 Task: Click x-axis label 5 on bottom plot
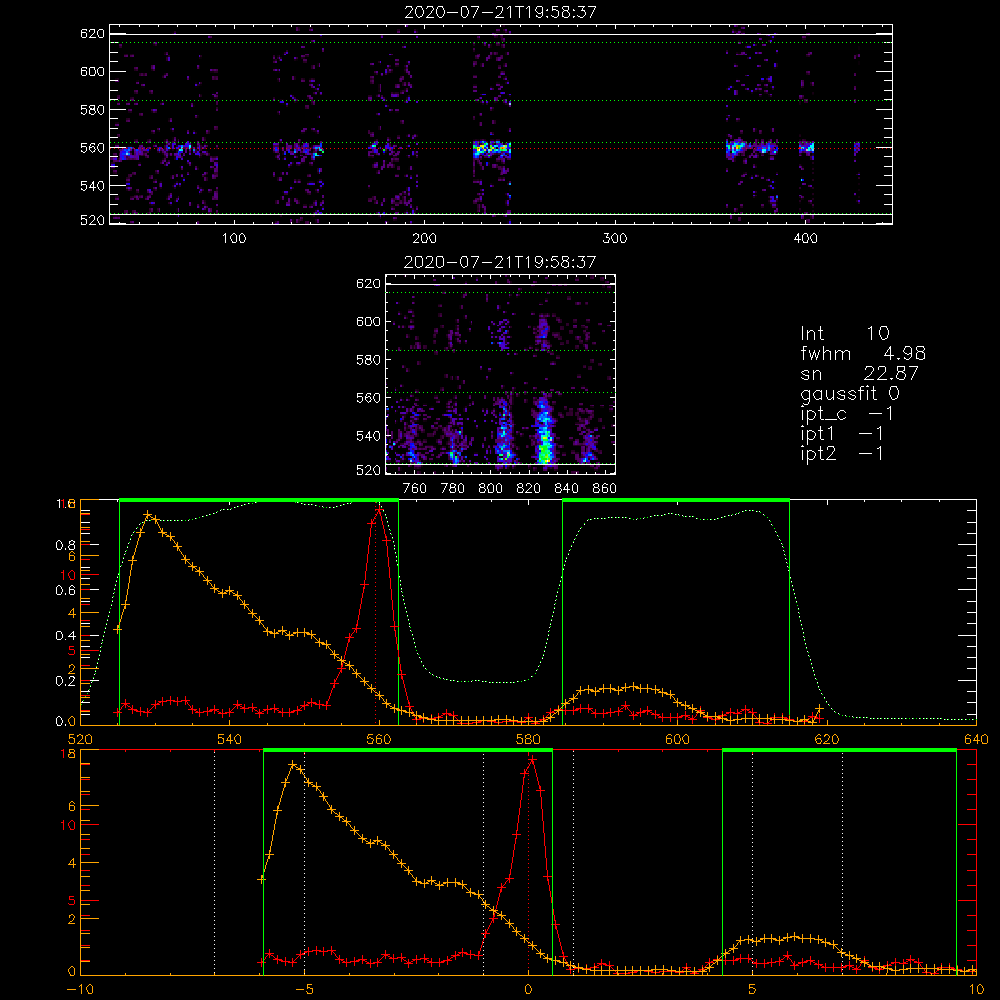pos(753,990)
